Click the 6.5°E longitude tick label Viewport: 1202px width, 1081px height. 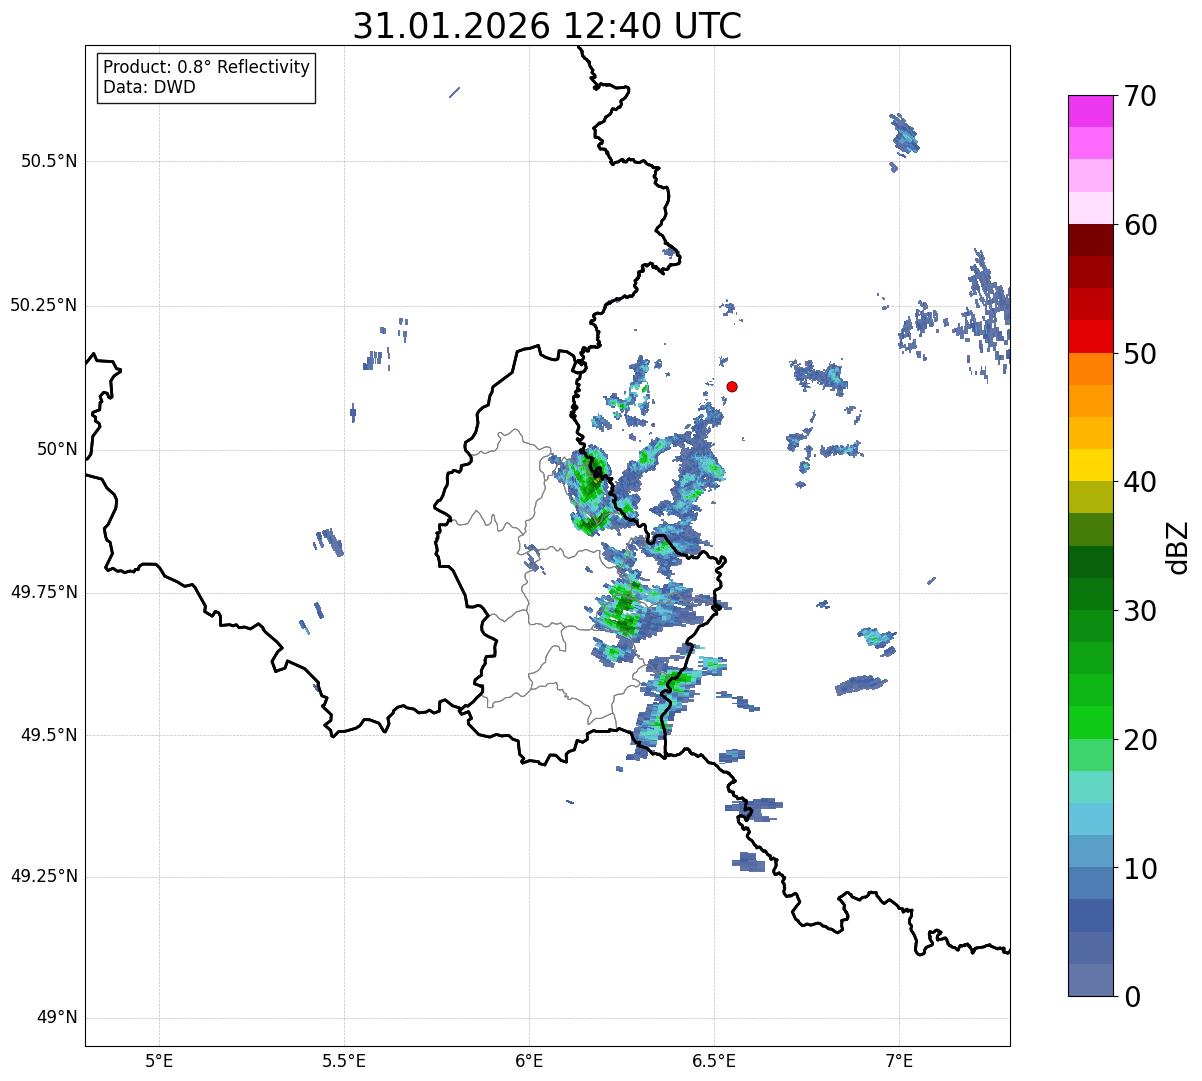coord(714,1060)
